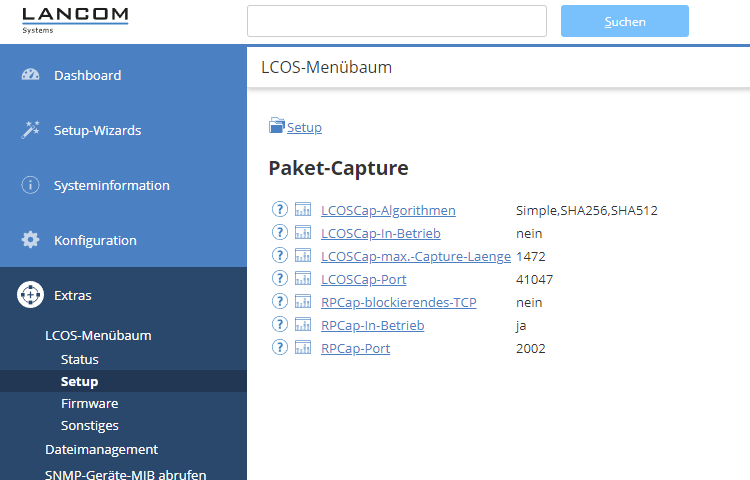Click the statistics icon next to LCOSCap-Port
750x480 pixels.
point(303,279)
